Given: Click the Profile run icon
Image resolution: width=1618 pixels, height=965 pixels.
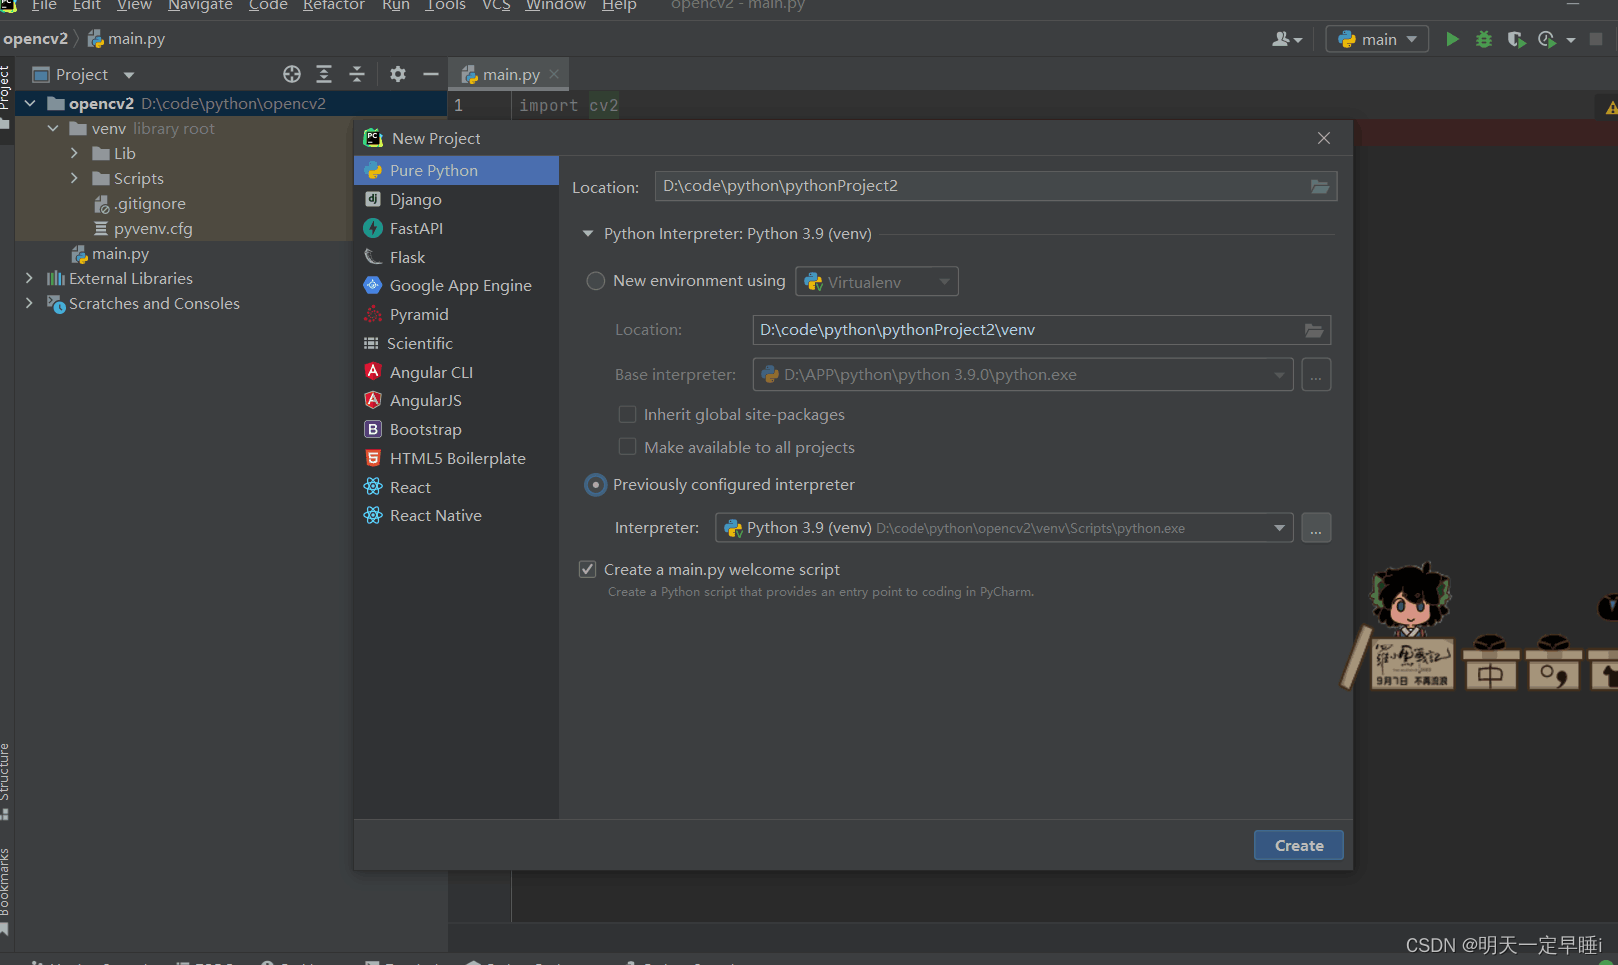Looking at the screenshot, I should click(1547, 39).
